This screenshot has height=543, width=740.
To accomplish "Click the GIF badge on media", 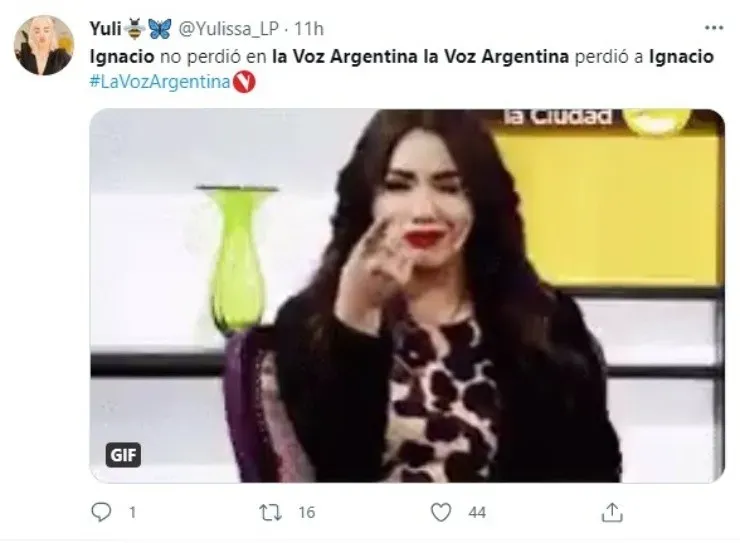I will pyautogui.click(x=123, y=455).
